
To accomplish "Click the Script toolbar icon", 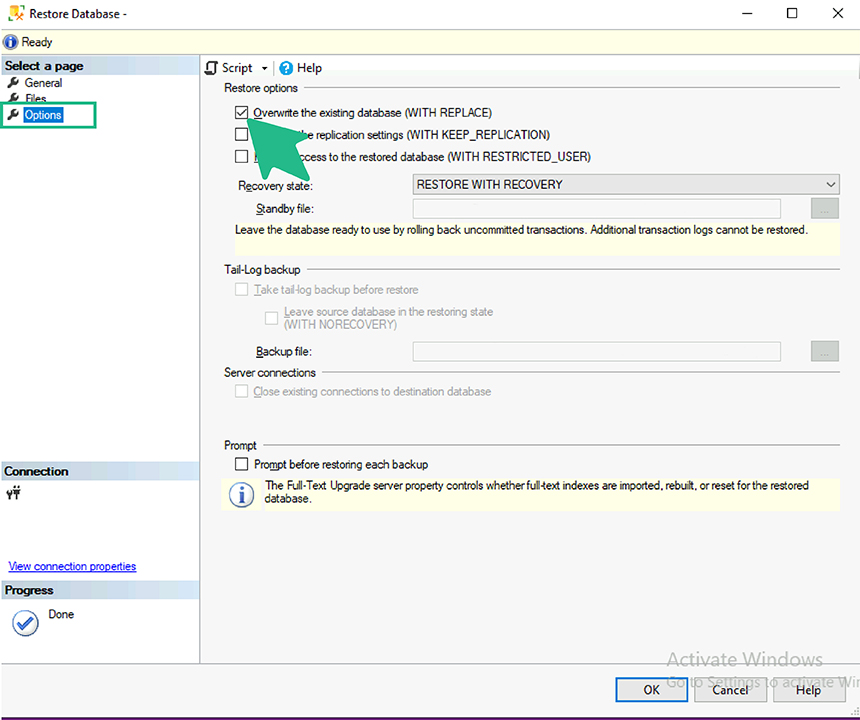I will [x=211, y=68].
